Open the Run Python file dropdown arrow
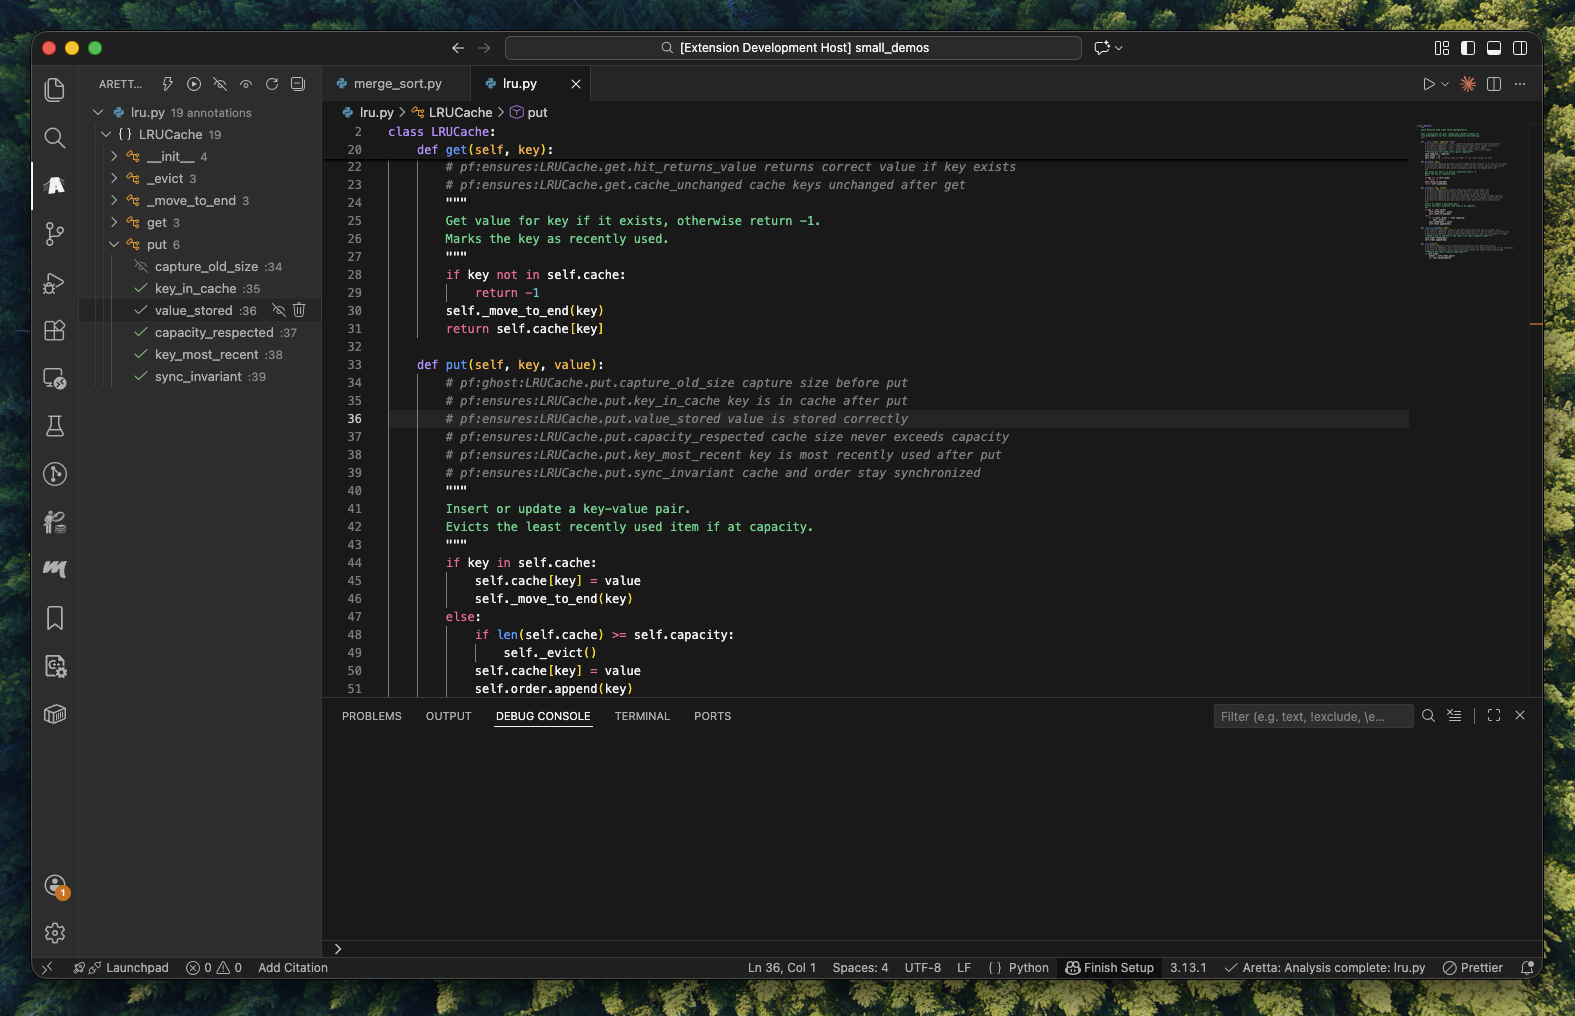1575x1016 pixels. click(1445, 84)
